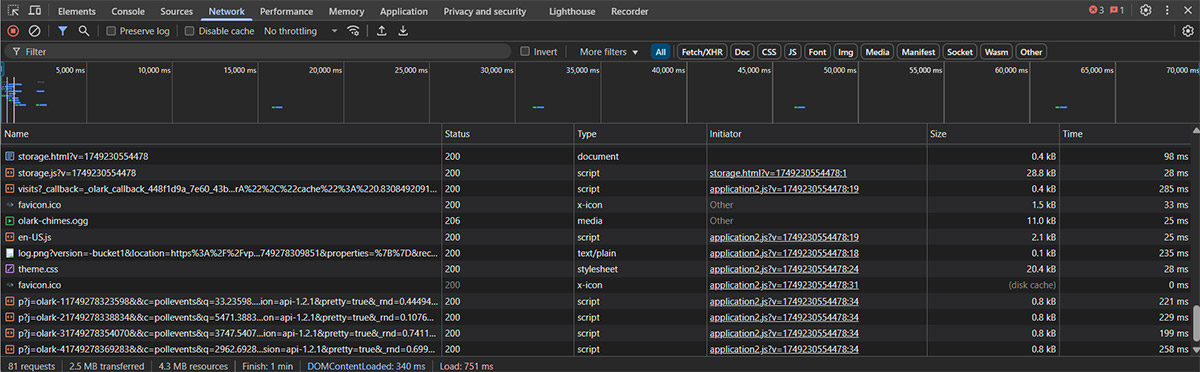This screenshot has height=372, width=1200.
Task: Open the network search magnifier
Action: click(84, 31)
